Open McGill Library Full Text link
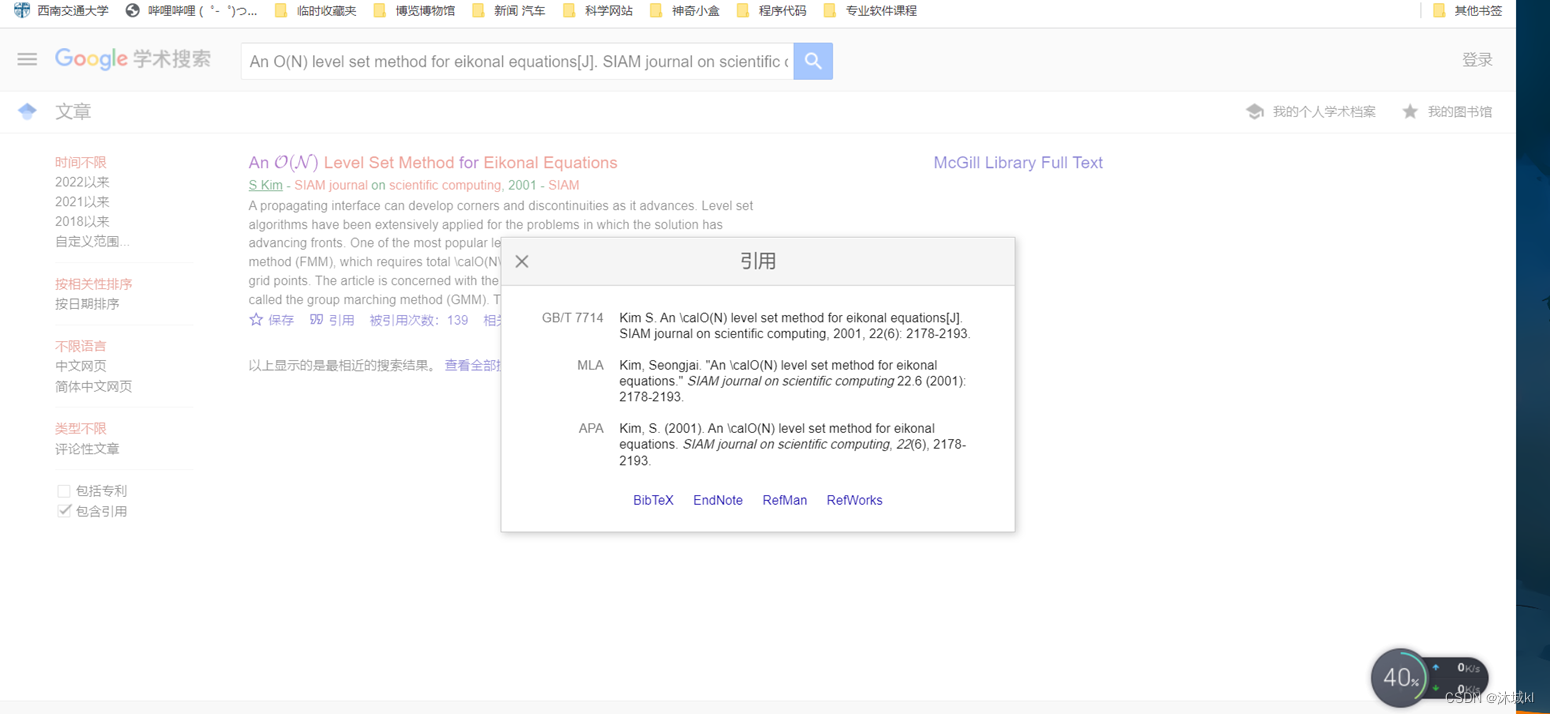 [1018, 162]
